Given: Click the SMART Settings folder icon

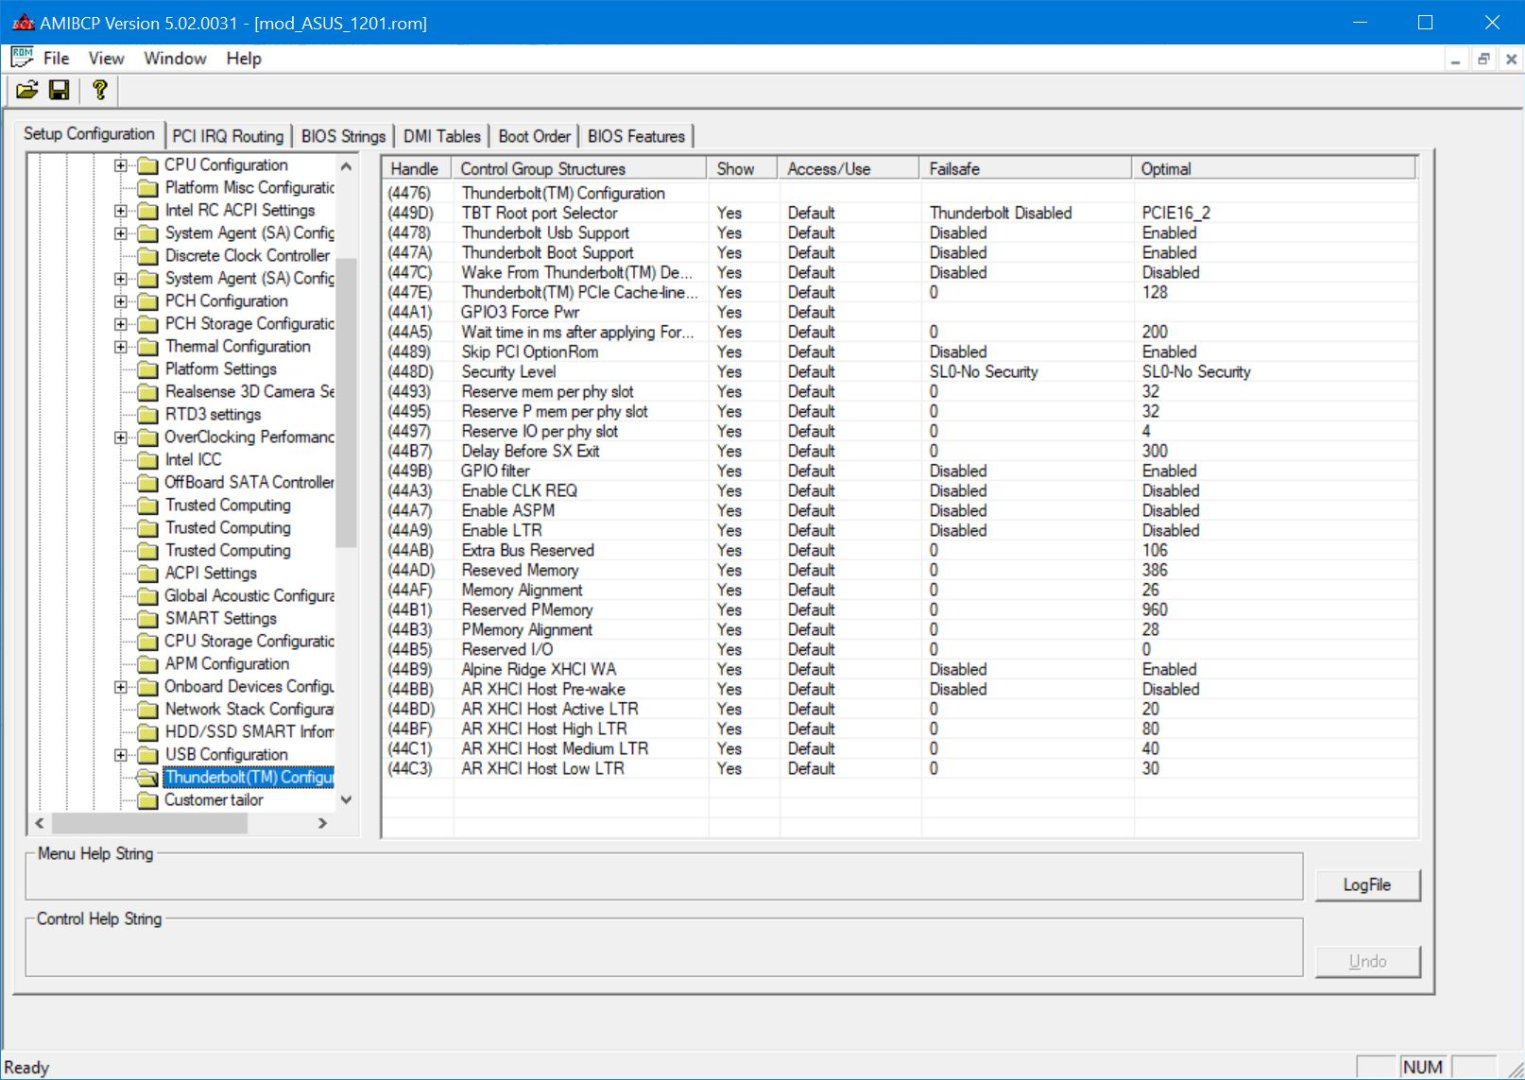Looking at the screenshot, I should pyautogui.click(x=148, y=619).
